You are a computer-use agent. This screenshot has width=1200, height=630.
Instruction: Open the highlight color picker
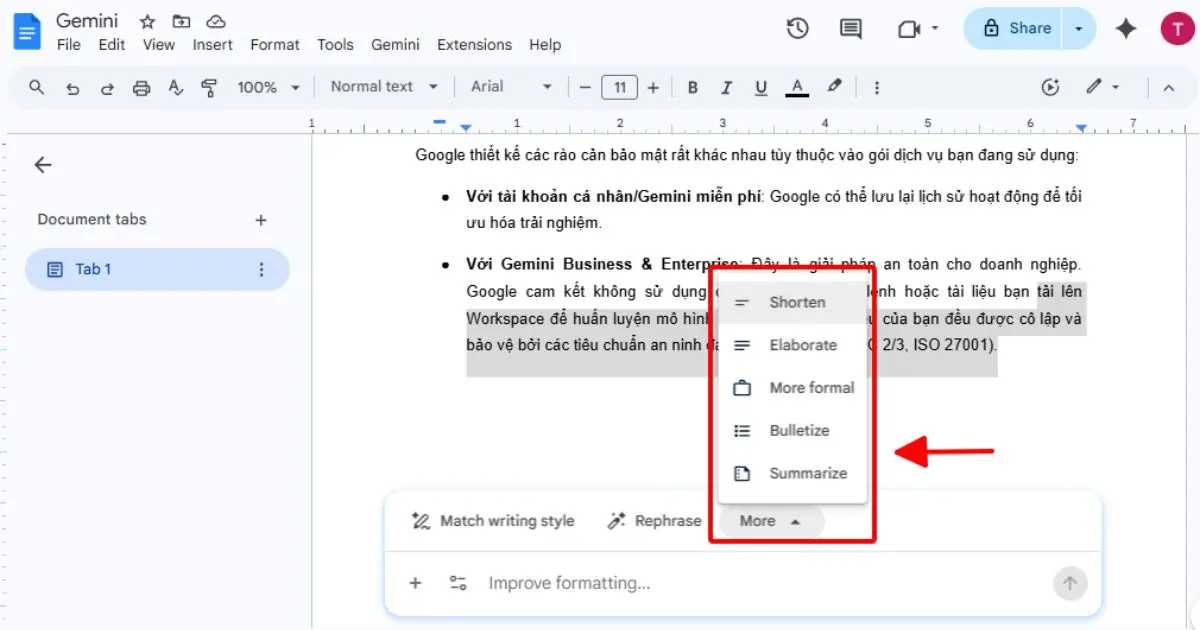coord(834,87)
